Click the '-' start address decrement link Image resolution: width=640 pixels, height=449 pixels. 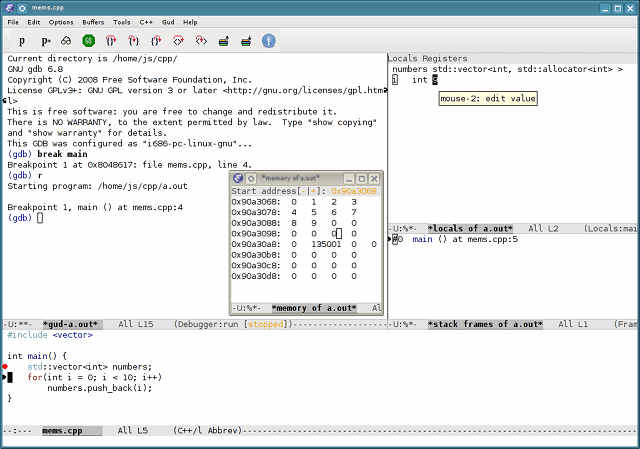303,191
